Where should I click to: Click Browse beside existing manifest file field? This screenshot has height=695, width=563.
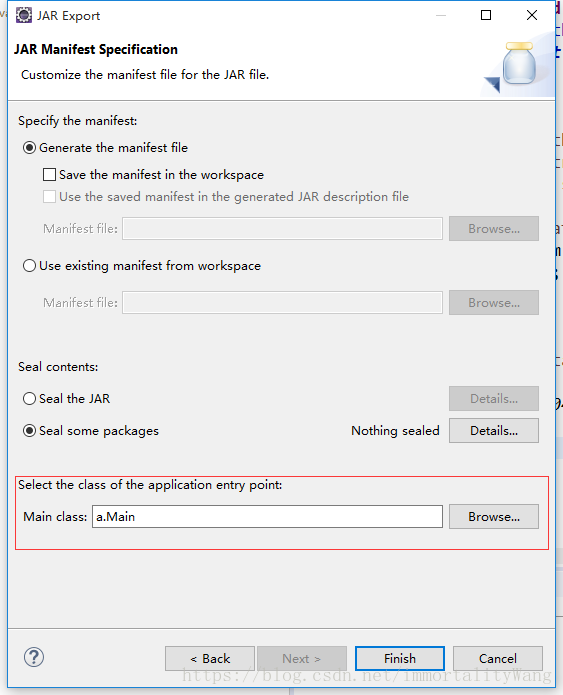click(494, 302)
